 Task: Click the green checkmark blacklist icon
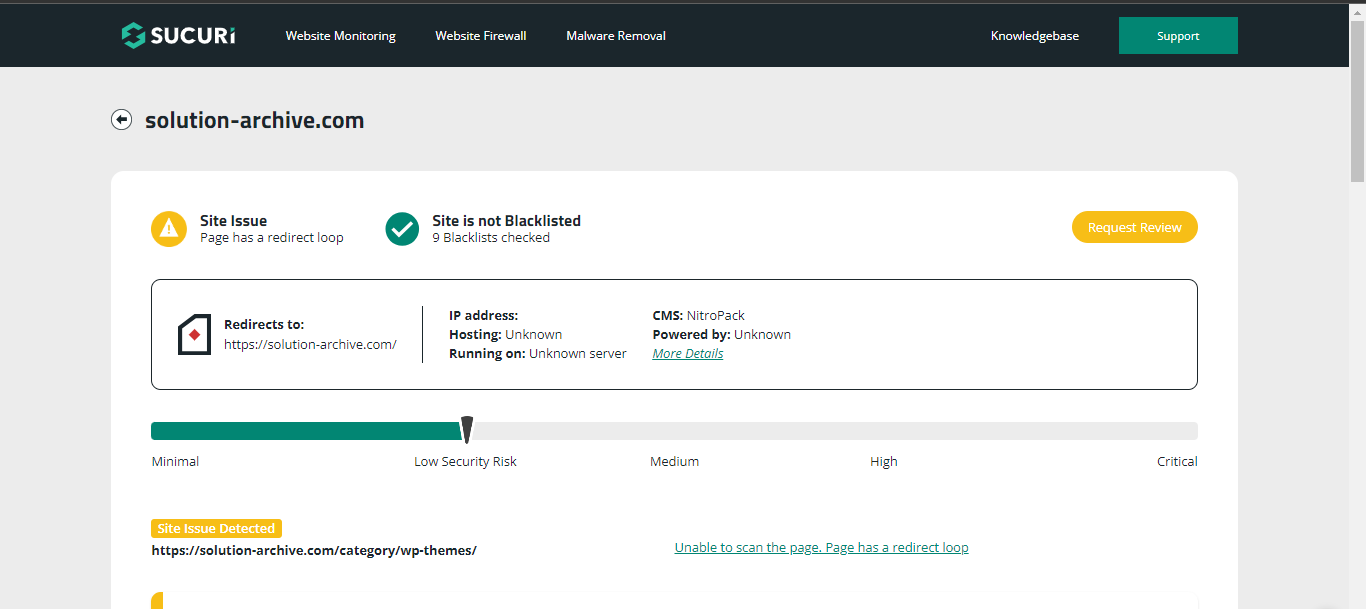[x=402, y=229]
